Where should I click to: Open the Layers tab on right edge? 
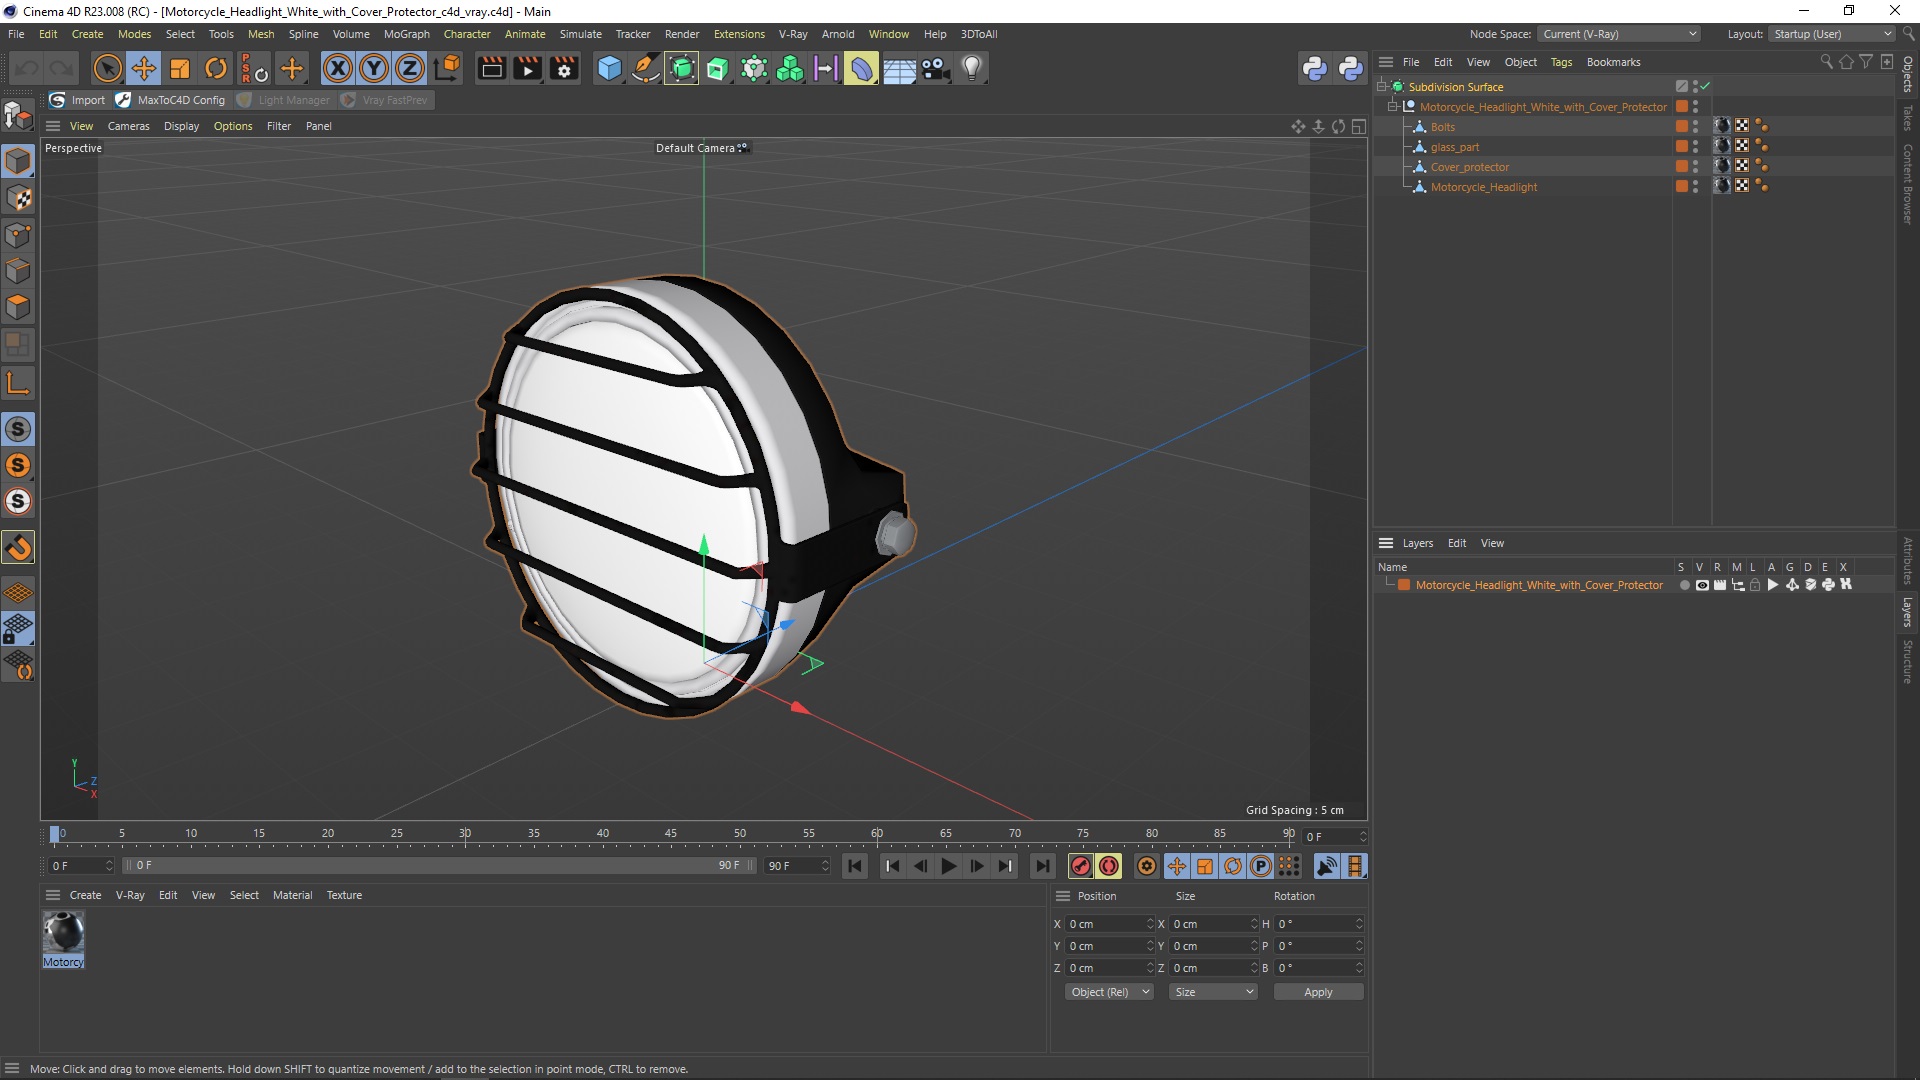point(1908,612)
